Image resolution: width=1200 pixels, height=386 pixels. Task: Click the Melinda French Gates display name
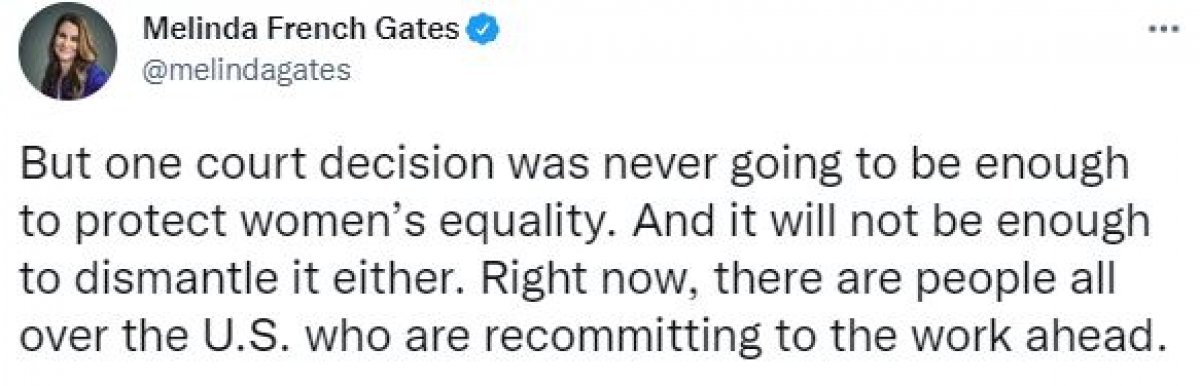tap(303, 32)
